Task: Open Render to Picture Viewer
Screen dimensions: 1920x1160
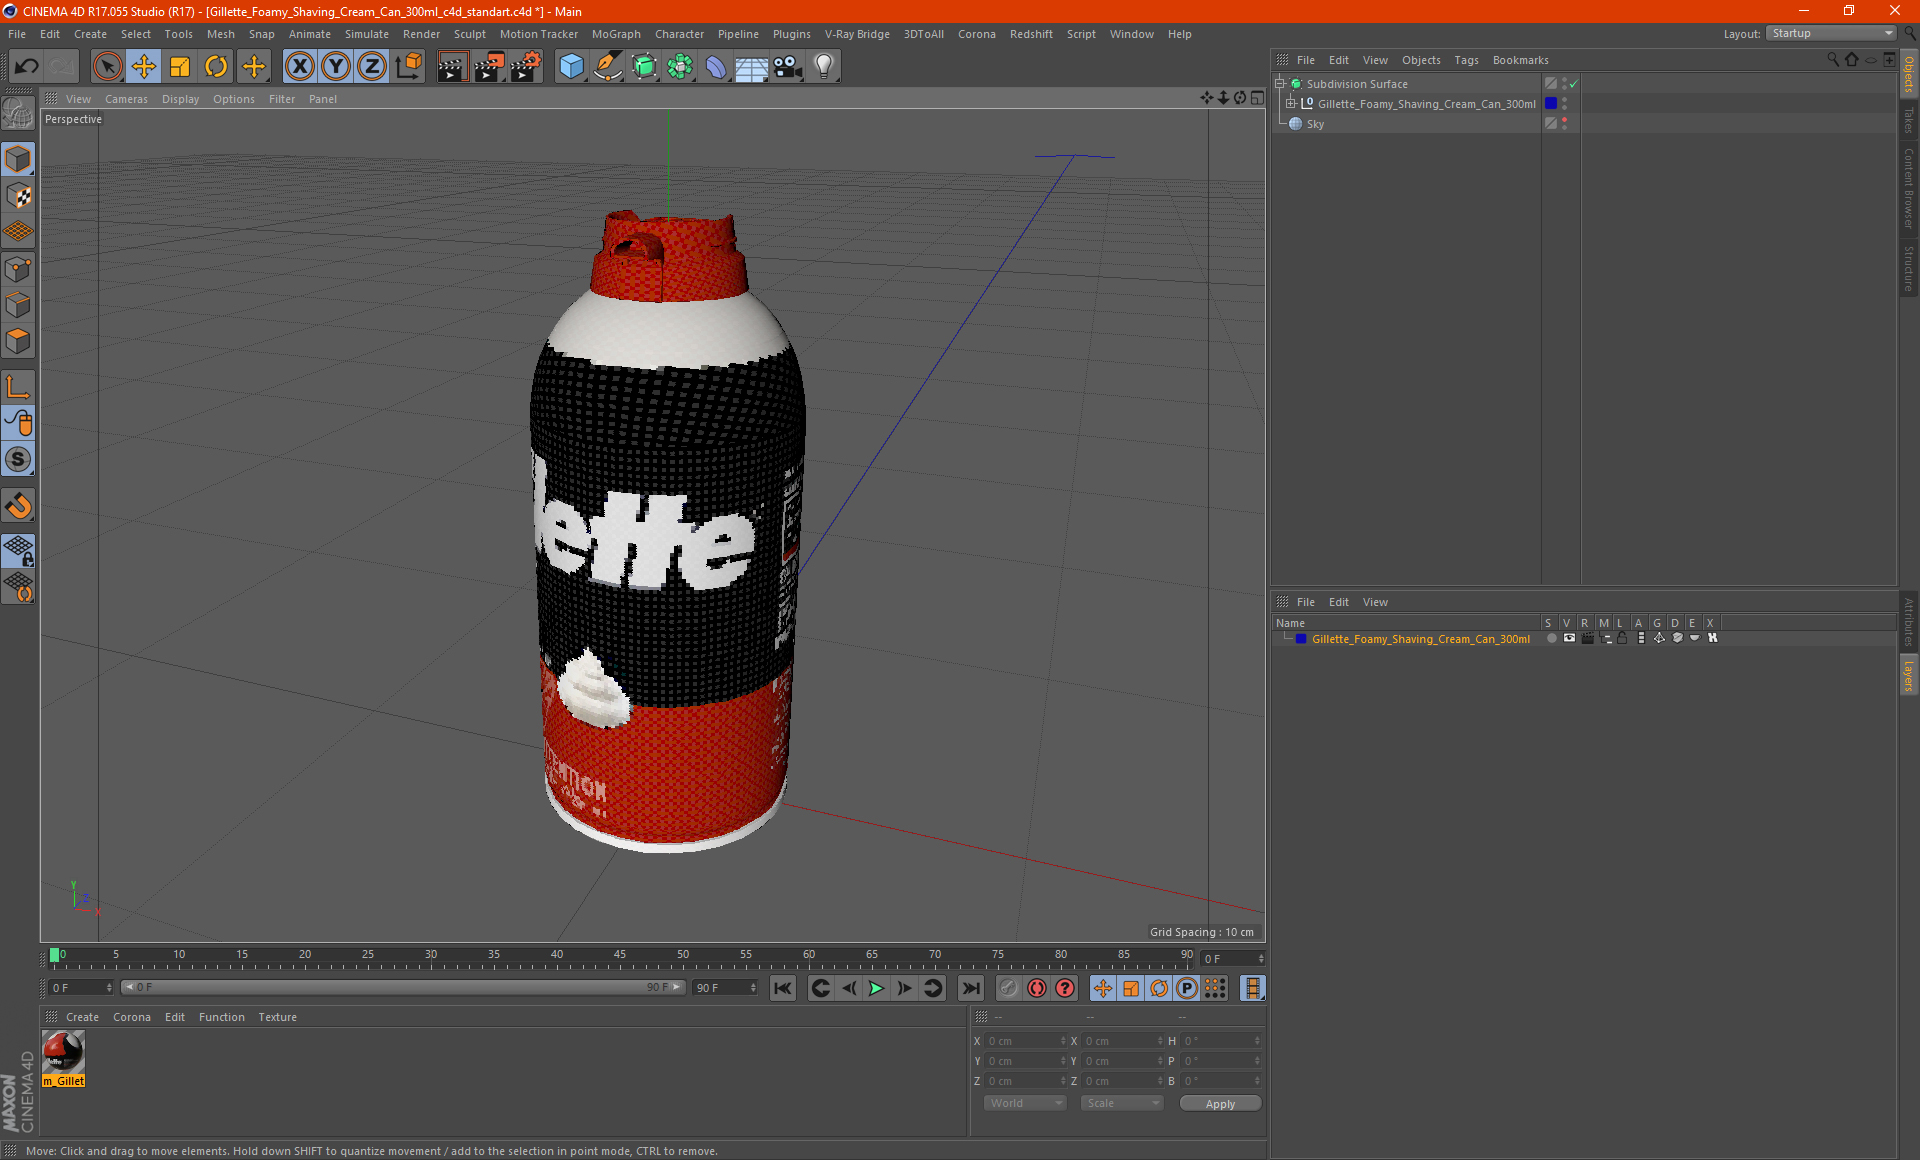Action: (x=489, y=67)
